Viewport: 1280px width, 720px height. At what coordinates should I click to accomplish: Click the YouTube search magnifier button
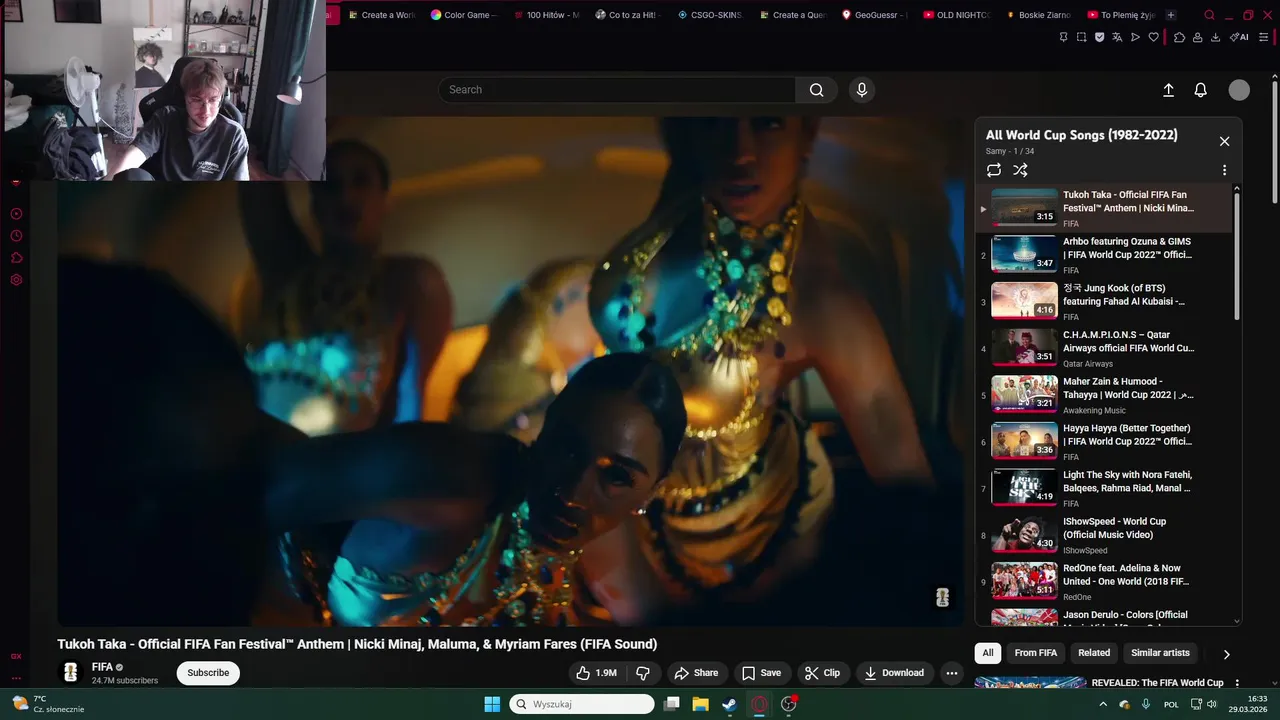click(817, 90)
